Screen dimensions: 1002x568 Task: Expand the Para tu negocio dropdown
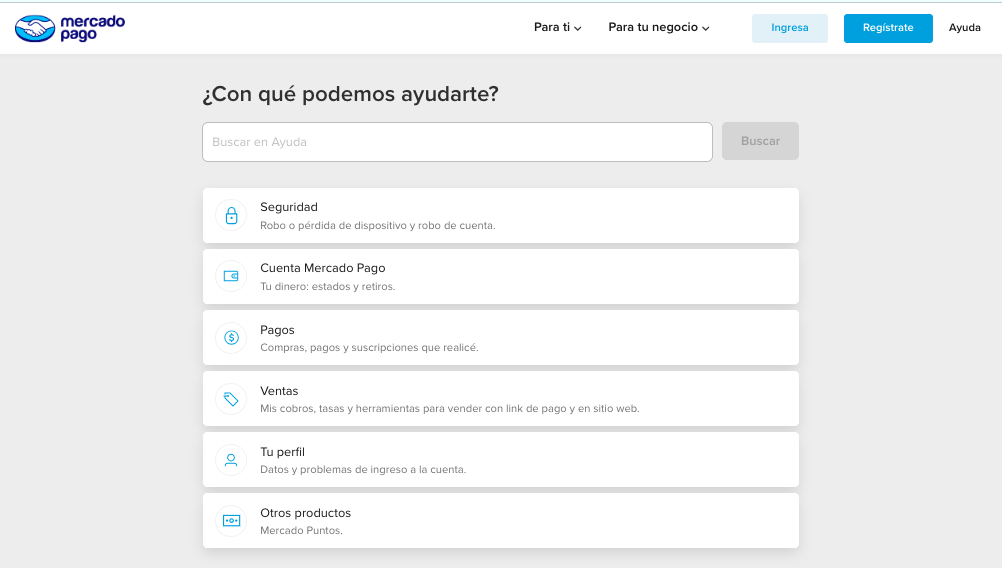[x=659, y=27]
